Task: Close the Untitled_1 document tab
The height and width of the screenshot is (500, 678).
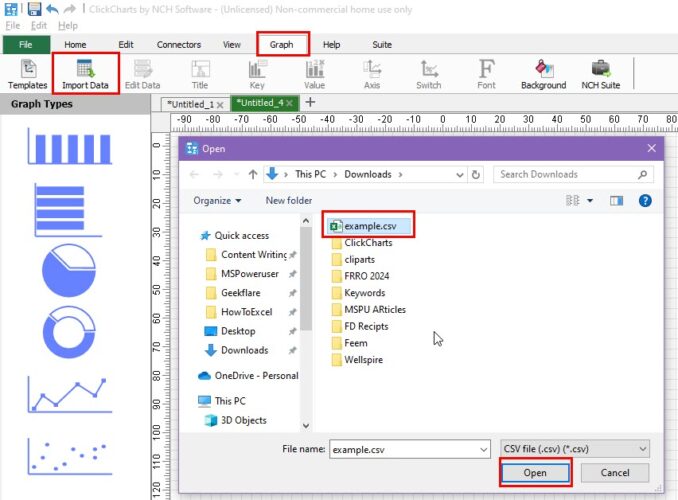Action: point(220,105)
